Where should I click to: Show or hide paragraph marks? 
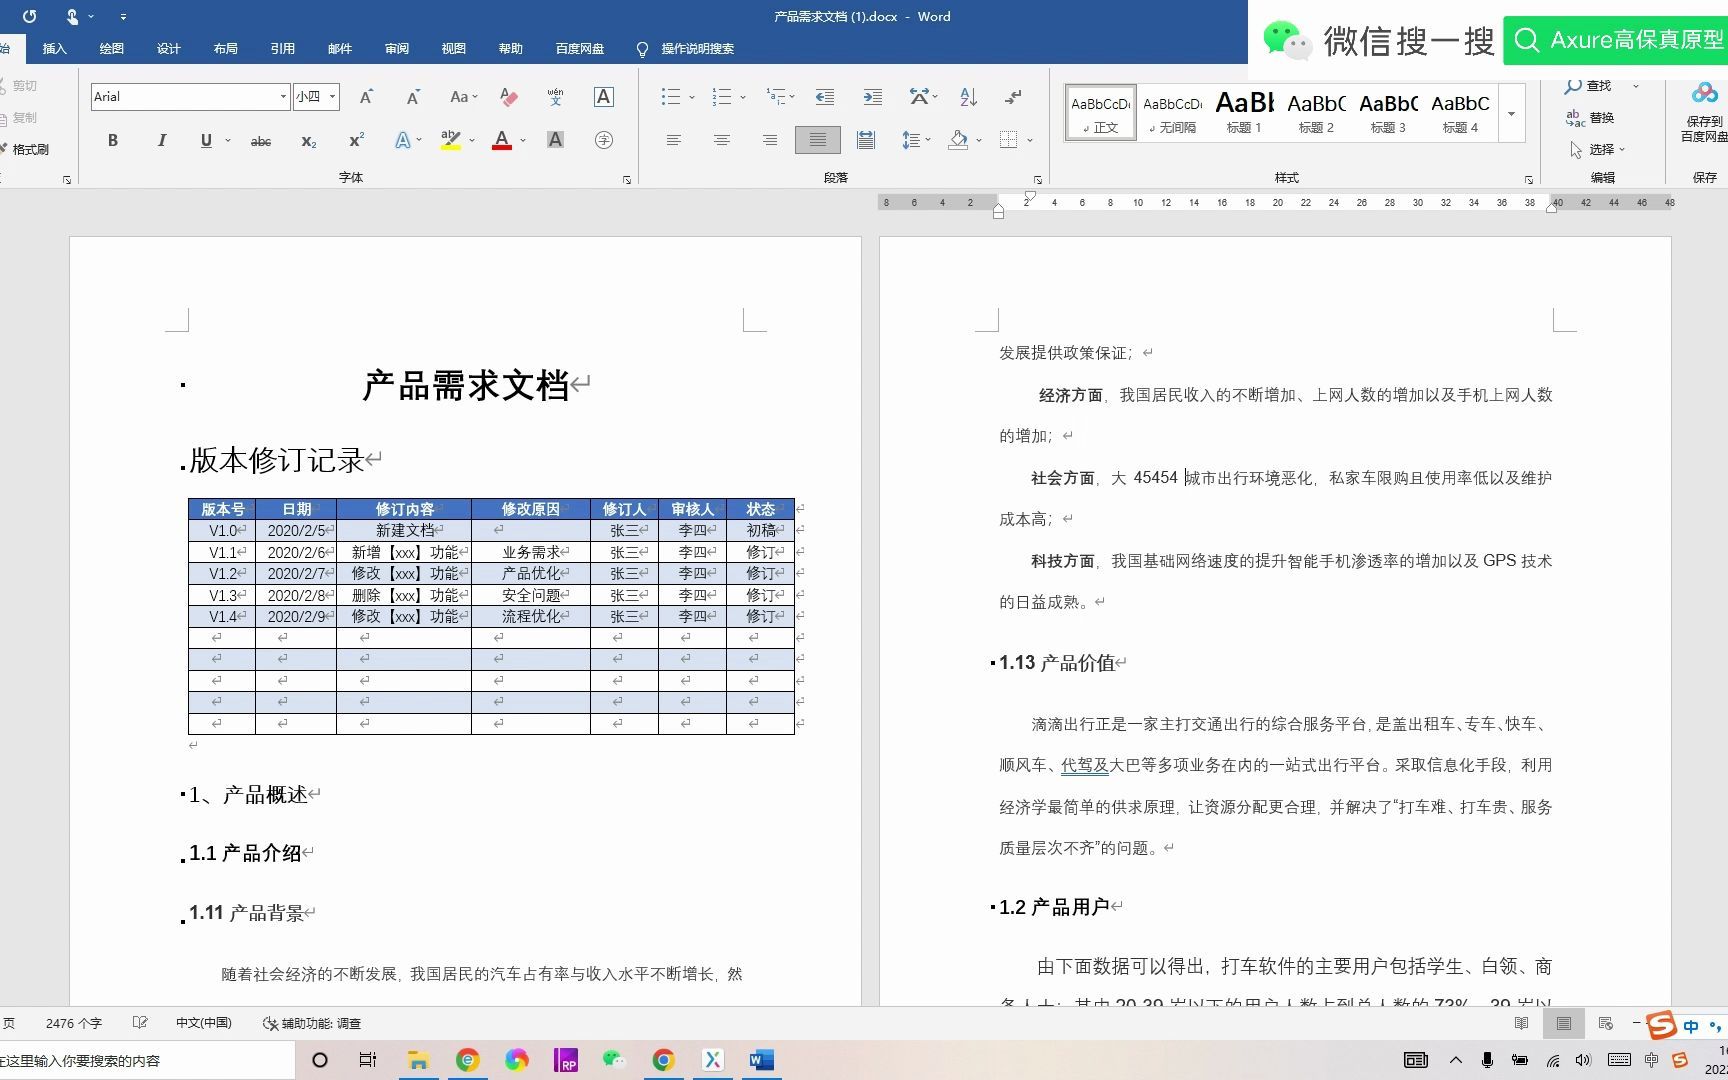point(1014,97)
